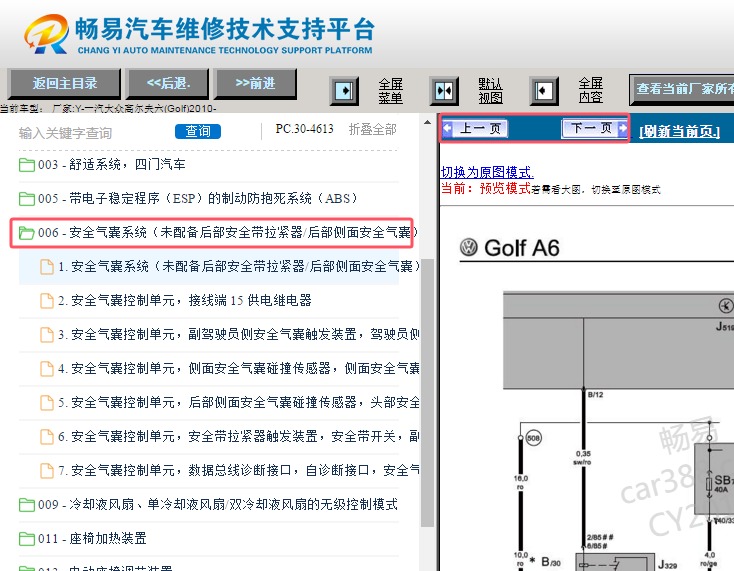The height and width of the screenshot is (571, 734).
Task: Click folder icon of 011 座椅加热装置
Action: click(27, 539)
